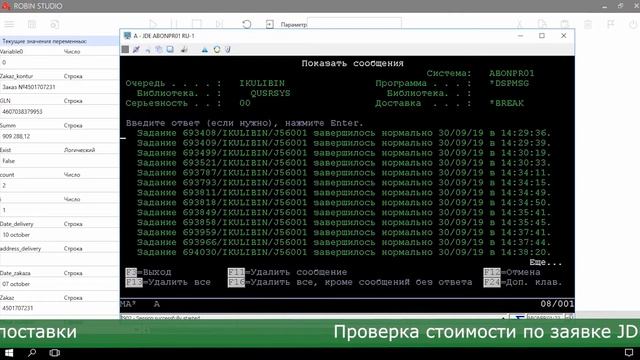Open Windows taskbar search
The image size is (640, 360).
(32, 353)
